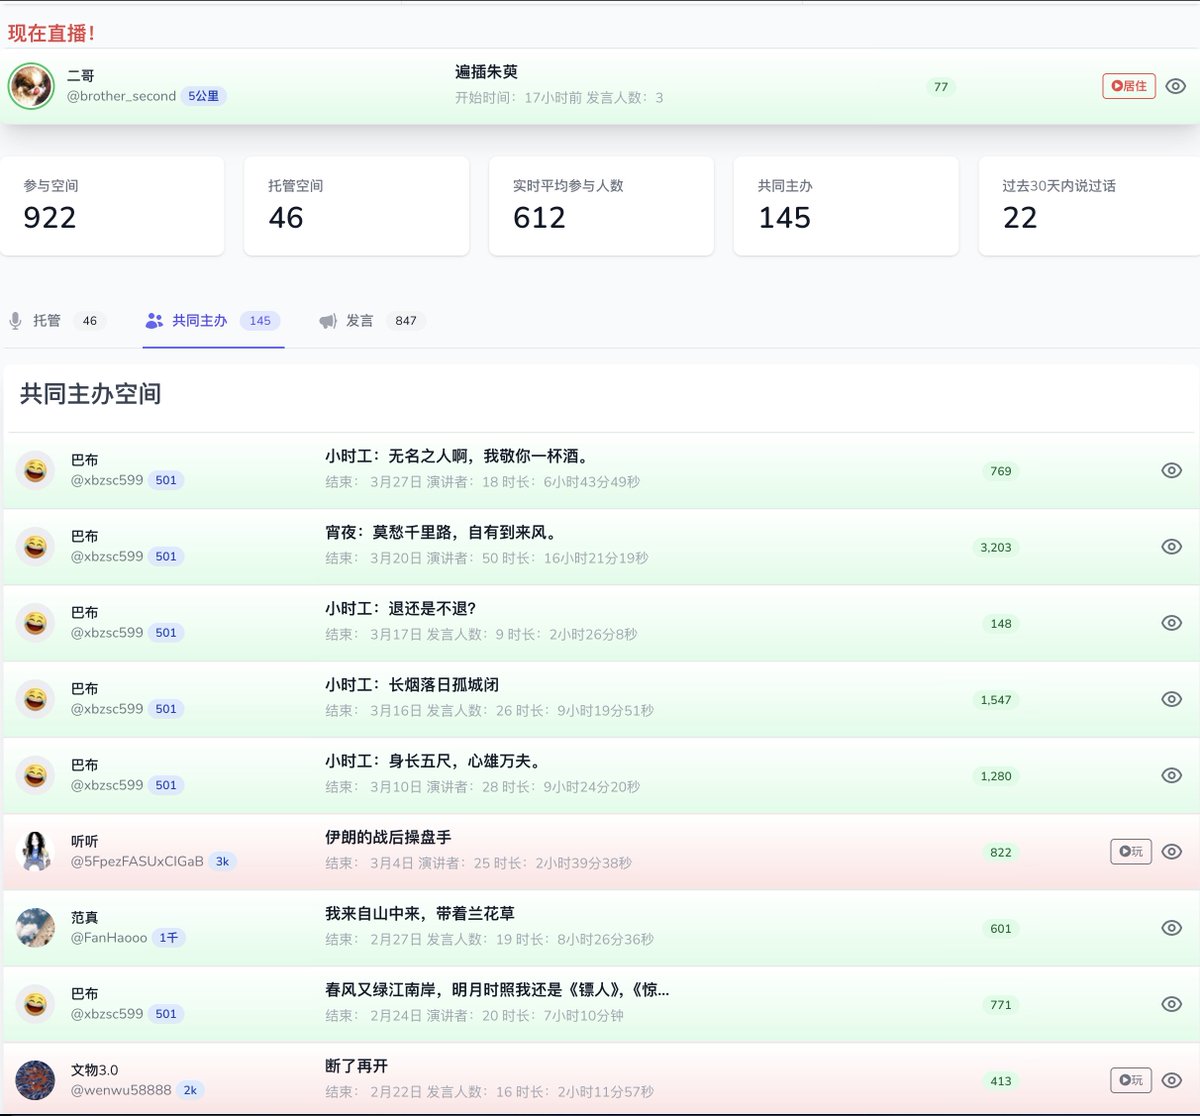Open the space 宵夜：莫愁千里路，自有到来风。
This screenshot has height=1116, width=1200.
[x=442, y=532]
